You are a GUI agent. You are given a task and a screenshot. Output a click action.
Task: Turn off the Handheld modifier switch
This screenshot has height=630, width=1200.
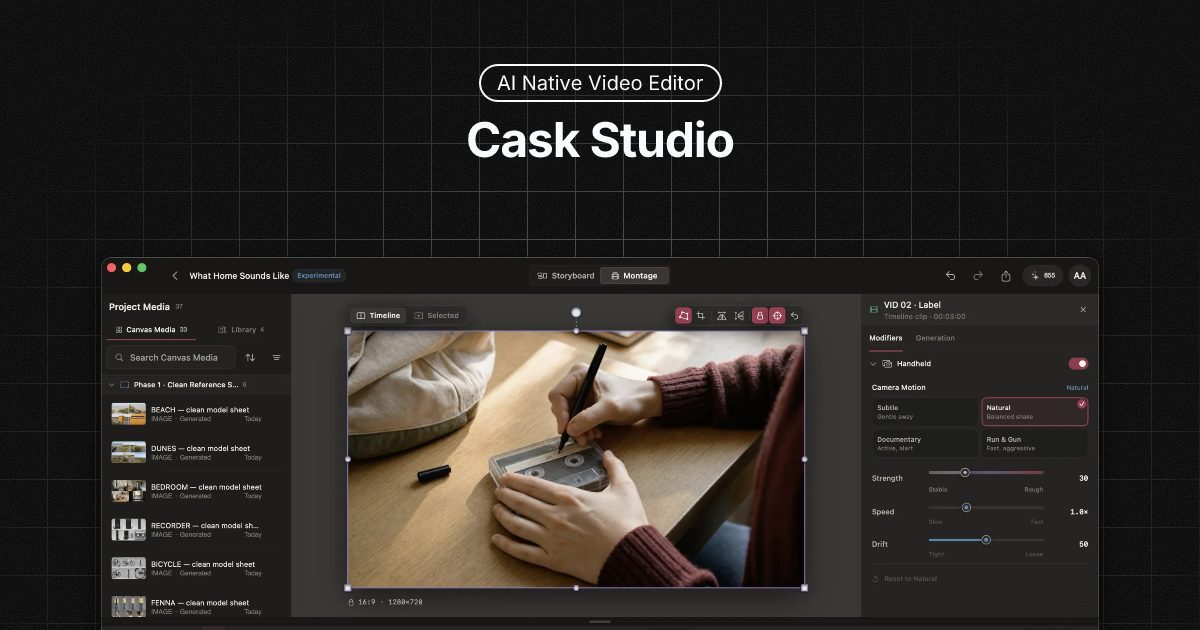[x=1078, y=364]
